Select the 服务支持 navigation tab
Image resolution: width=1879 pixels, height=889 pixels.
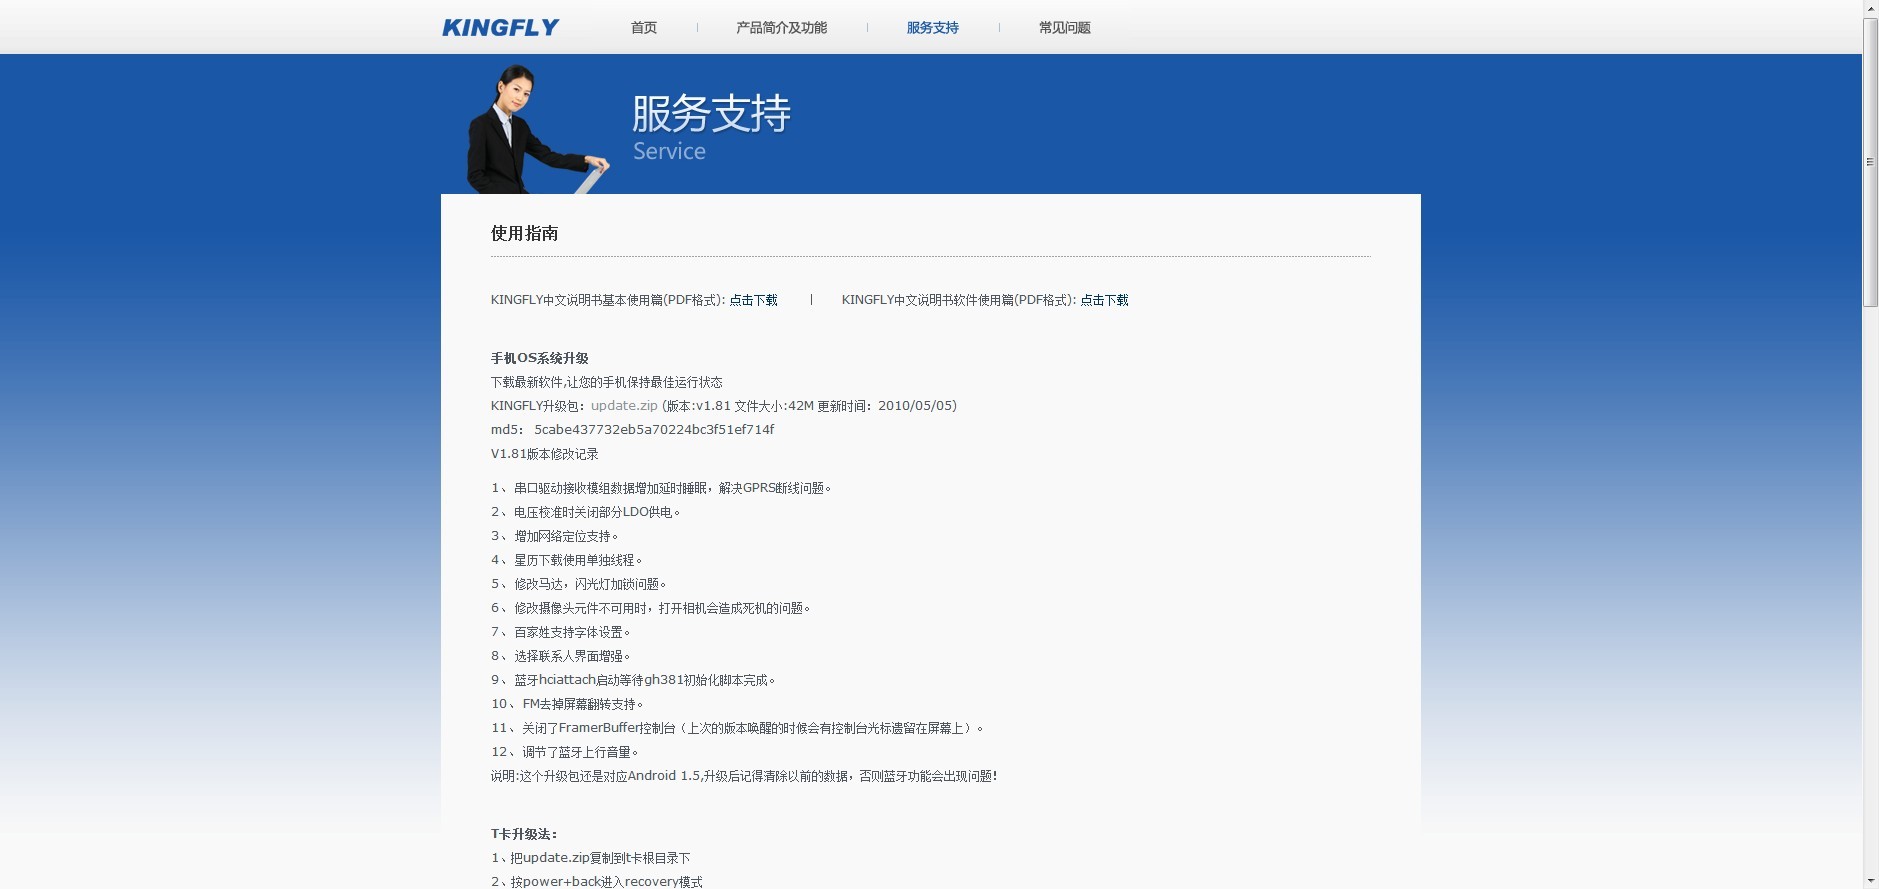click(932, 28)
